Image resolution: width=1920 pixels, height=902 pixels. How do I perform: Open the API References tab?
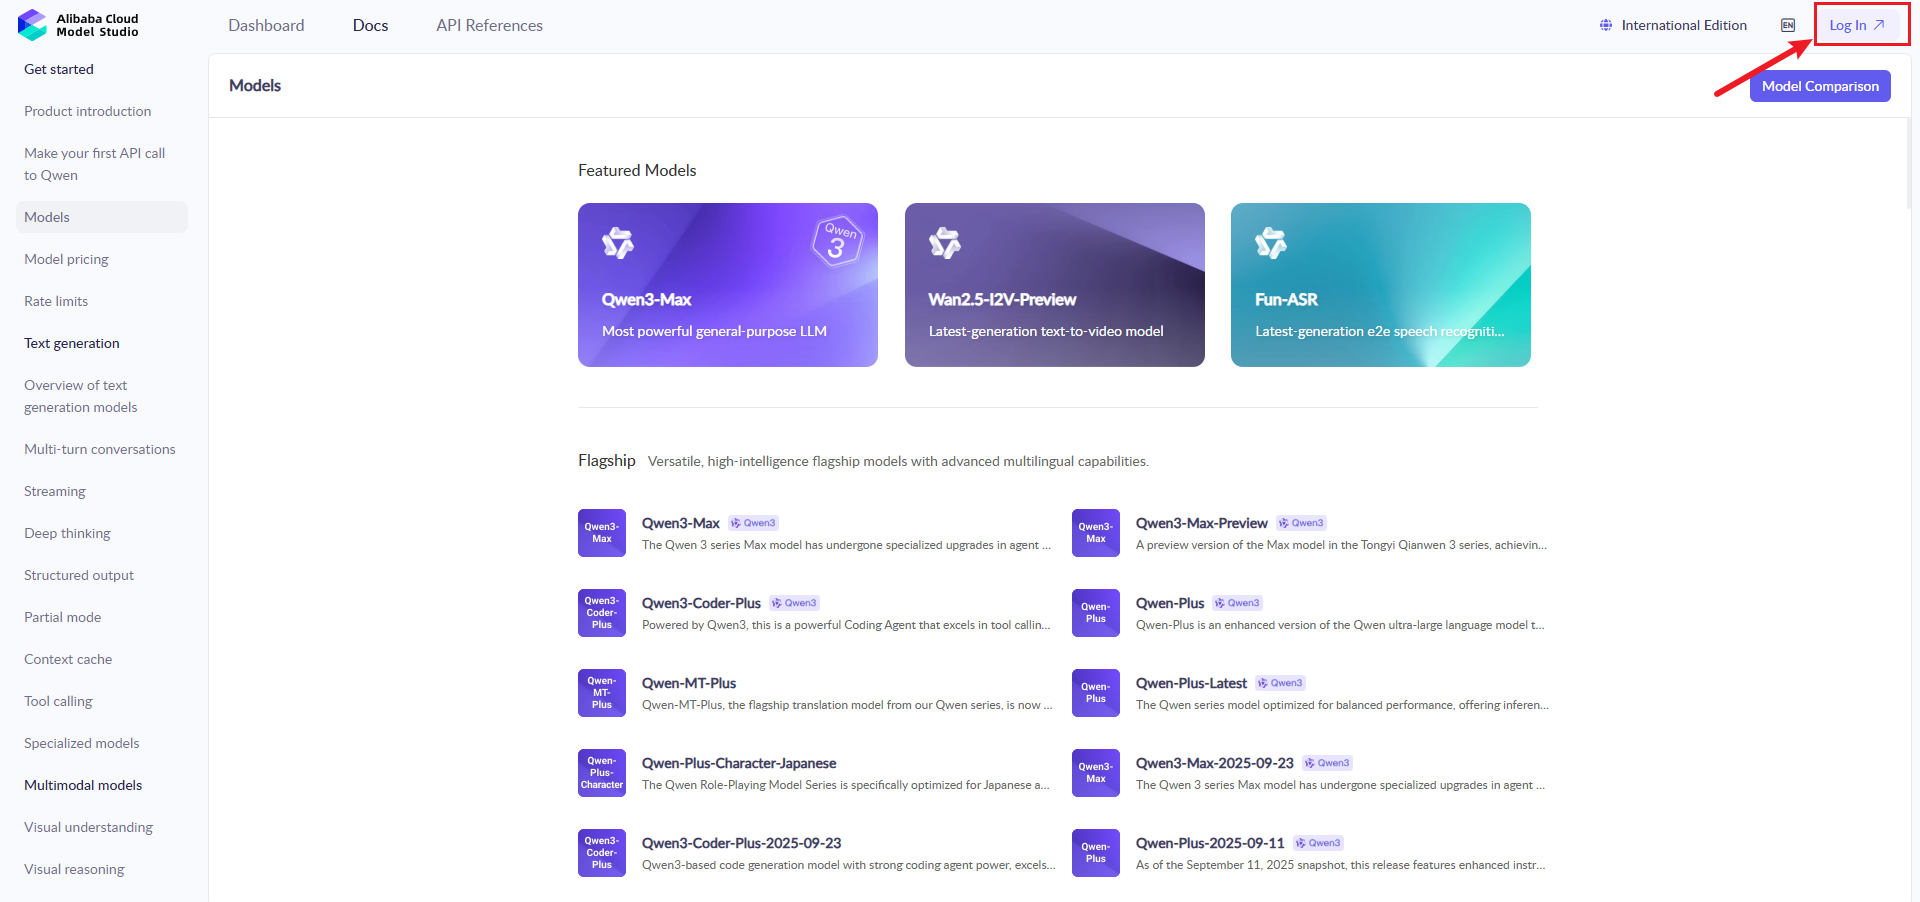(489, 25)
